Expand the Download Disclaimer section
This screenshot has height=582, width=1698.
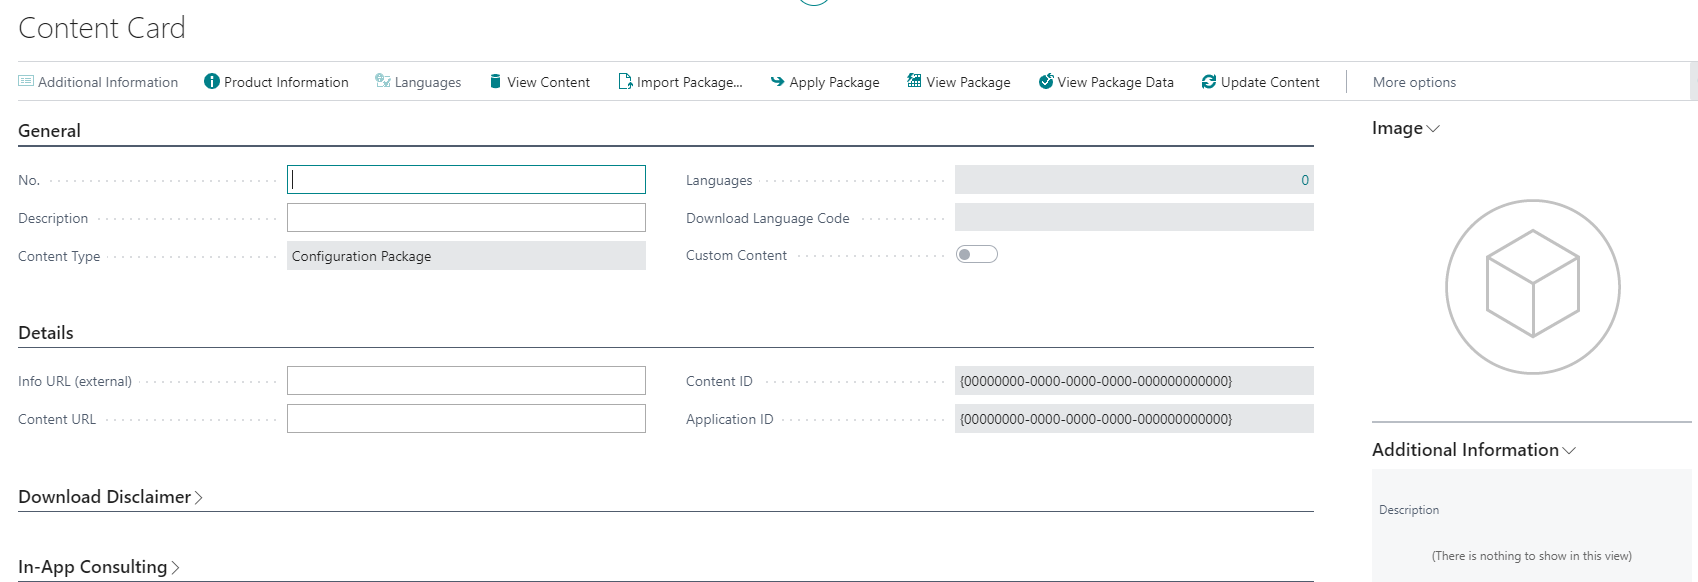(198, 498)
